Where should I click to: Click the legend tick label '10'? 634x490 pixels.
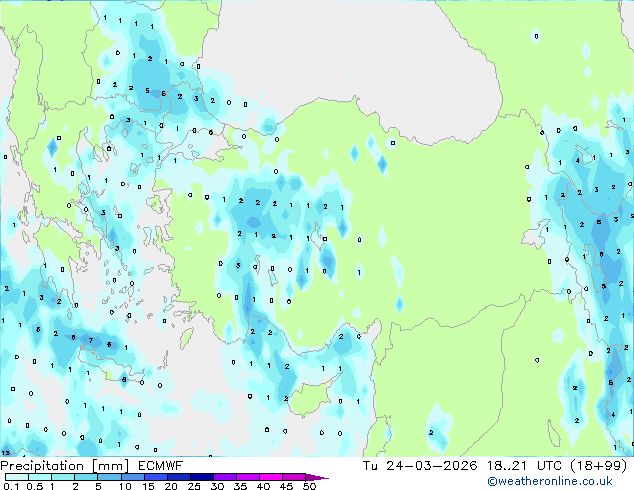tap(125, 486)
